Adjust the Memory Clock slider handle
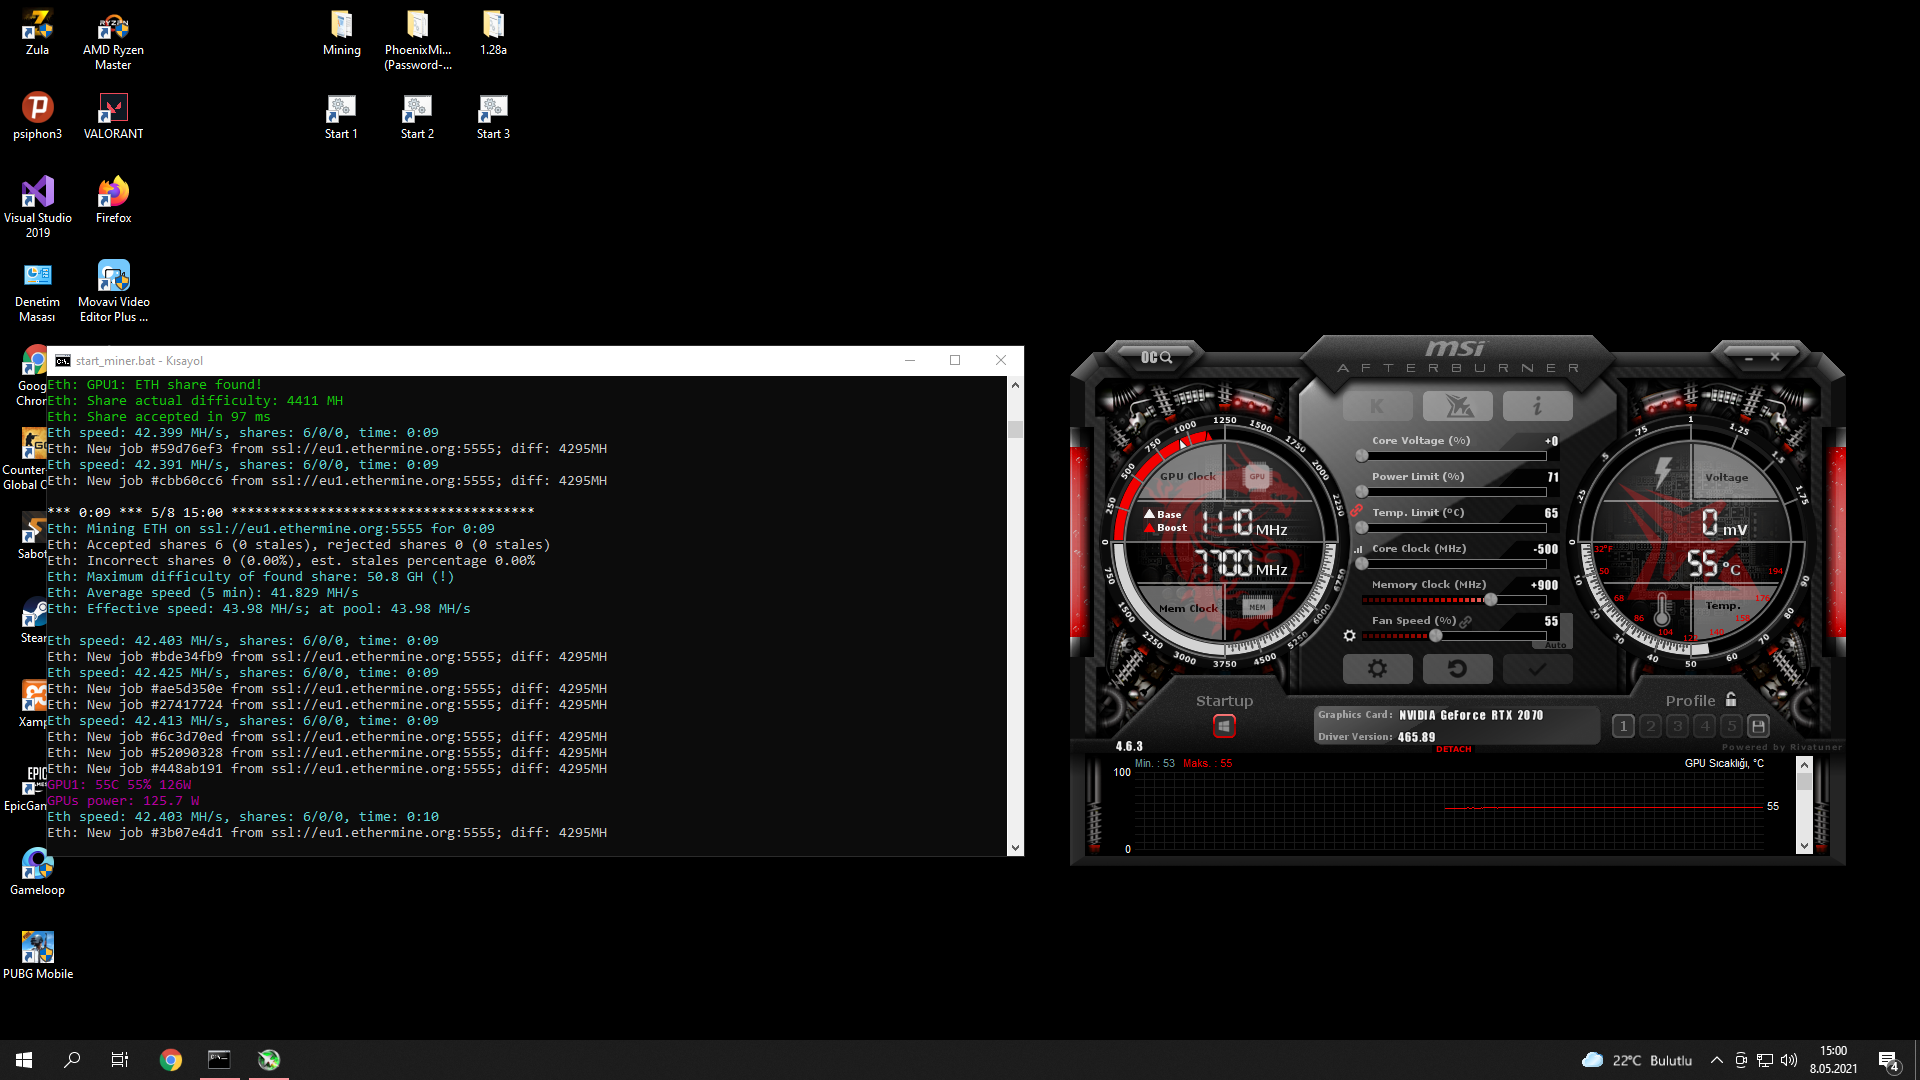 [1490, 600]
